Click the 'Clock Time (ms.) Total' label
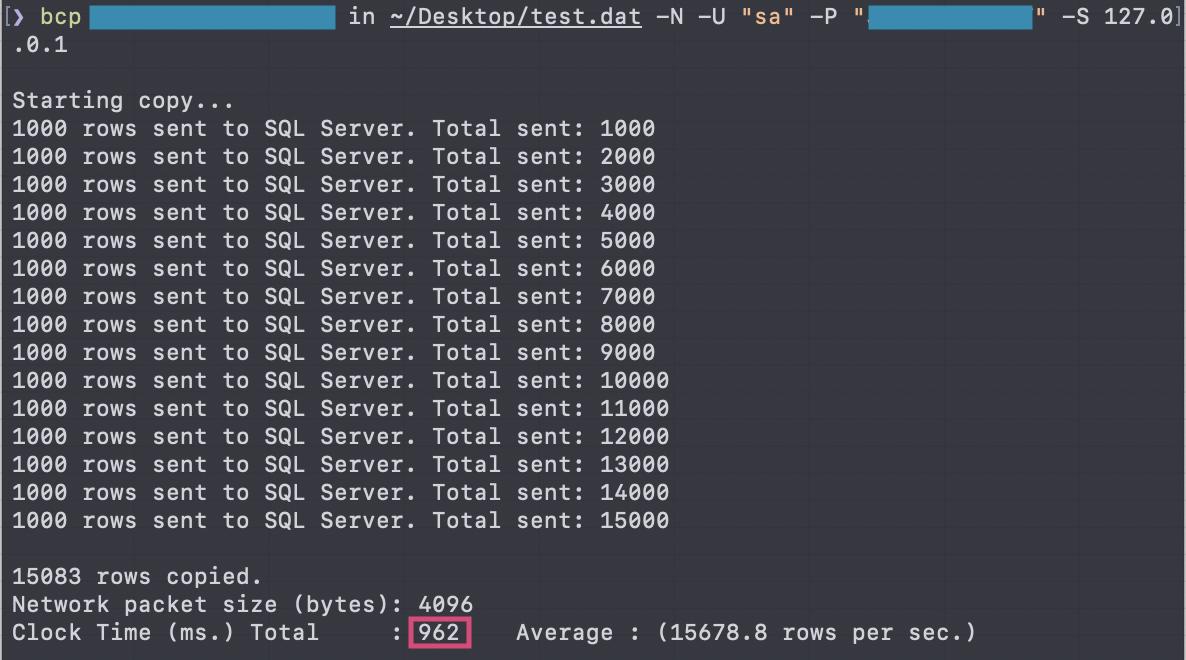1186x660 pixels. (x=165, y=633)
